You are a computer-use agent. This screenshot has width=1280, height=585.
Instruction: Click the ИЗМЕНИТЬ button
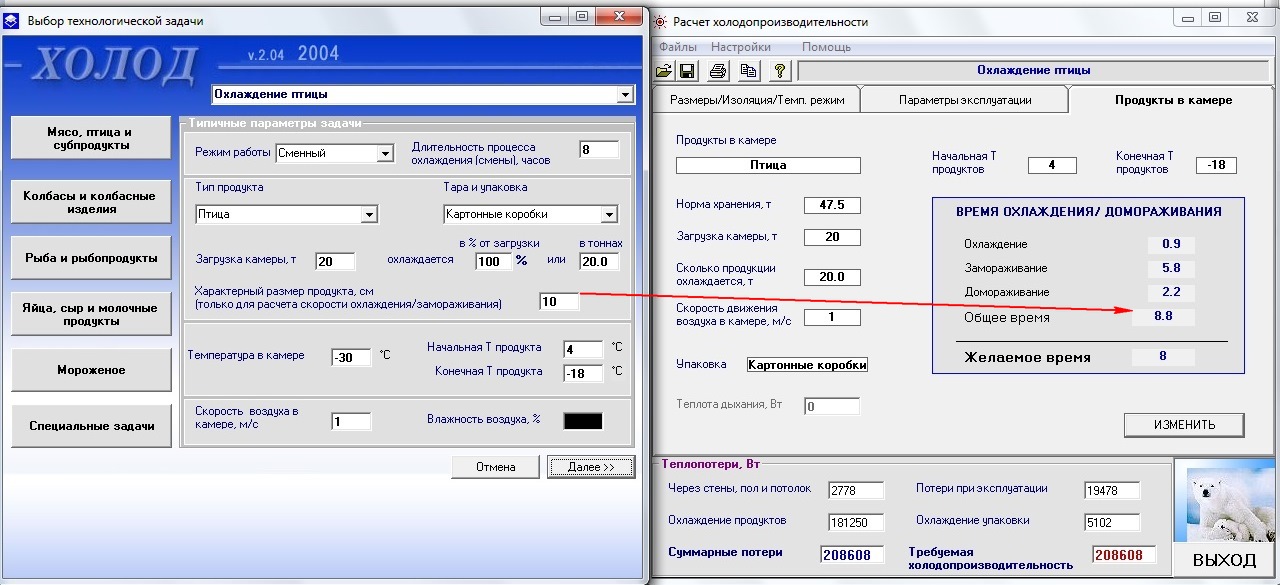(1184, 425)
